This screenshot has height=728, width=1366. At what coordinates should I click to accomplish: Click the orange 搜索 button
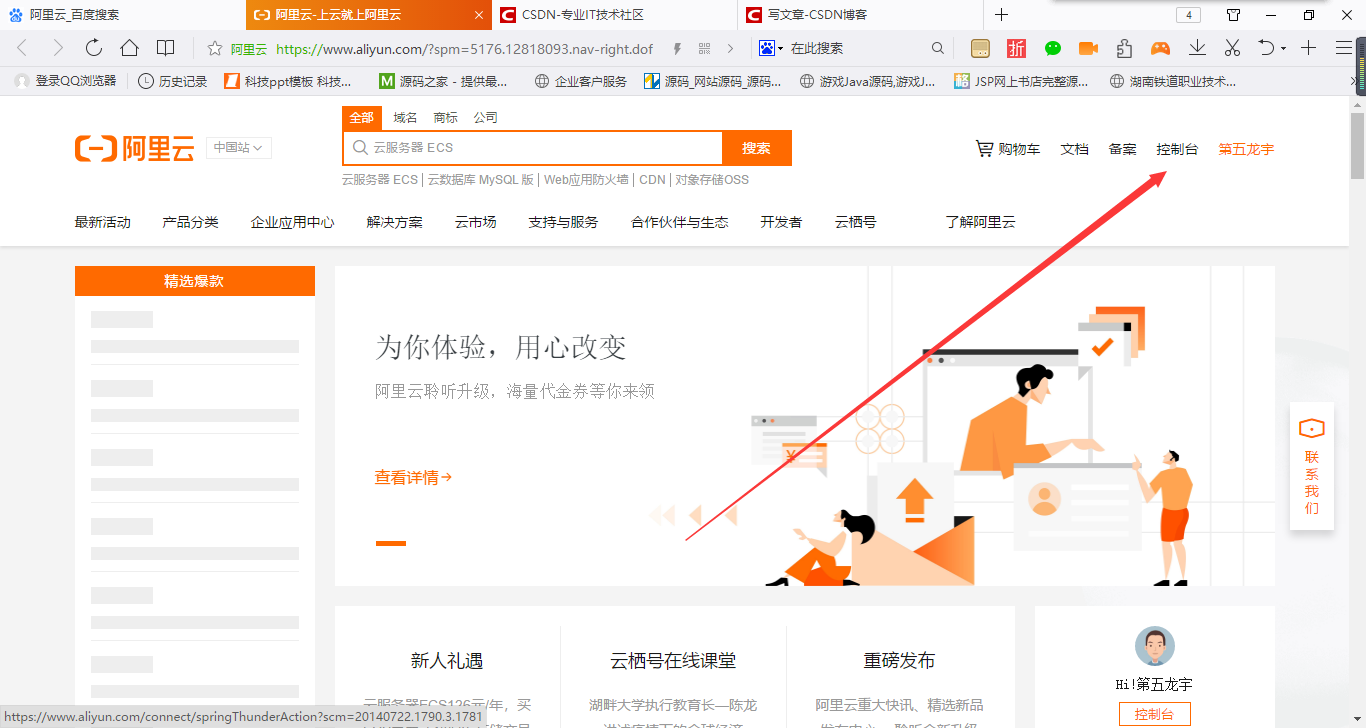[757, 147]
